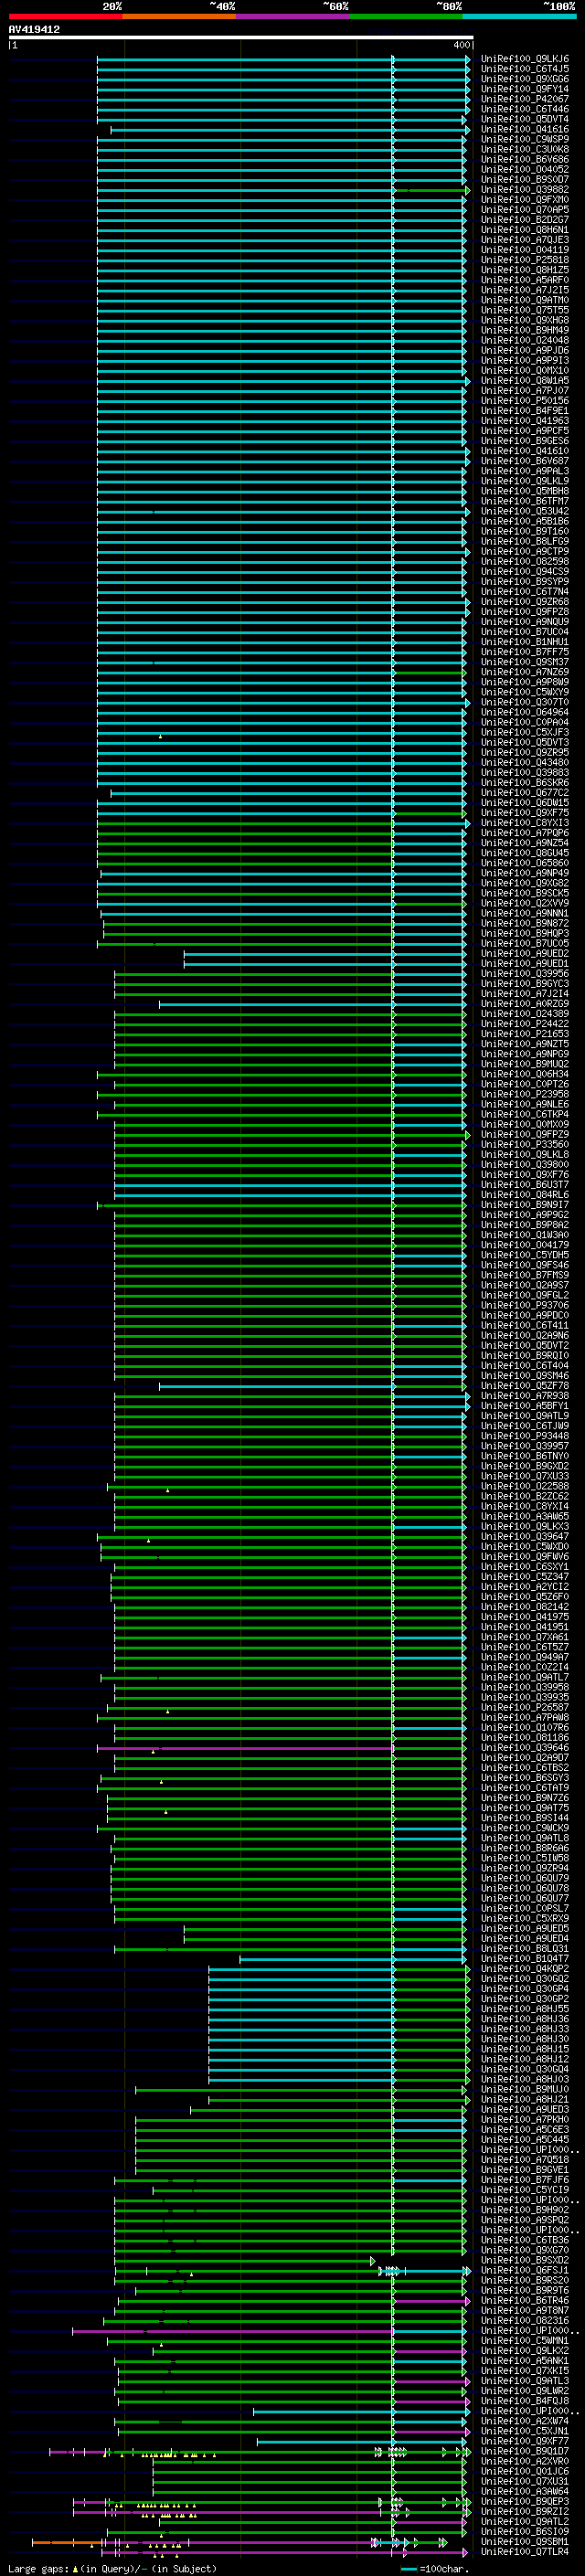
Task: Click UniRef100_Q70AP5 in the list
Action: (x=525, y=210)
